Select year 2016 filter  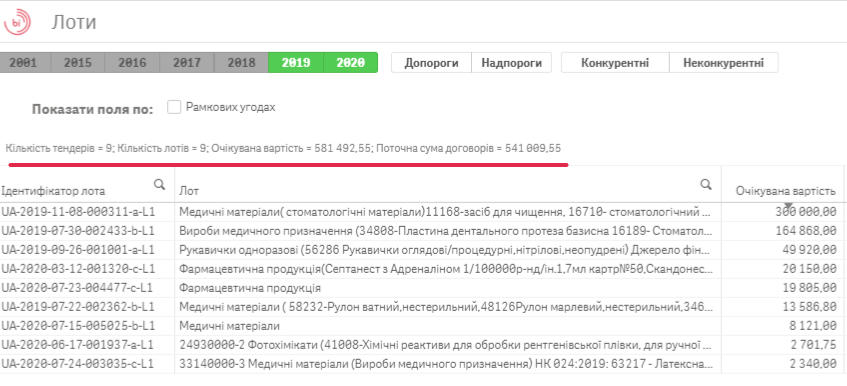(132, 63)
